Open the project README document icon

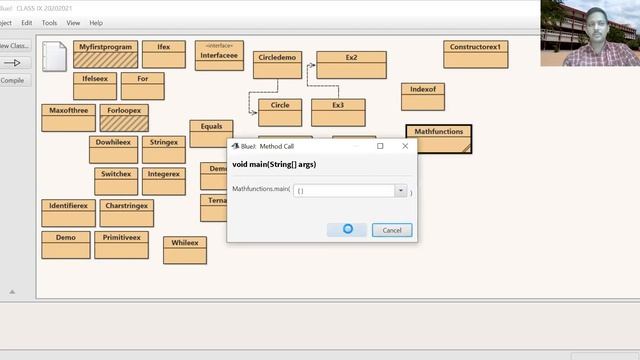54,56
